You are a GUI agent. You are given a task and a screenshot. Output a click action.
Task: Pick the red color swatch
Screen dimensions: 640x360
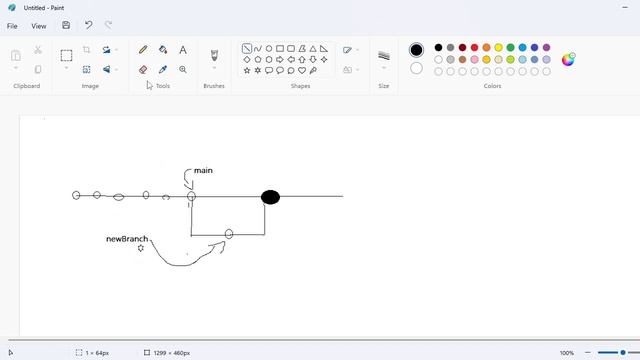474,48
